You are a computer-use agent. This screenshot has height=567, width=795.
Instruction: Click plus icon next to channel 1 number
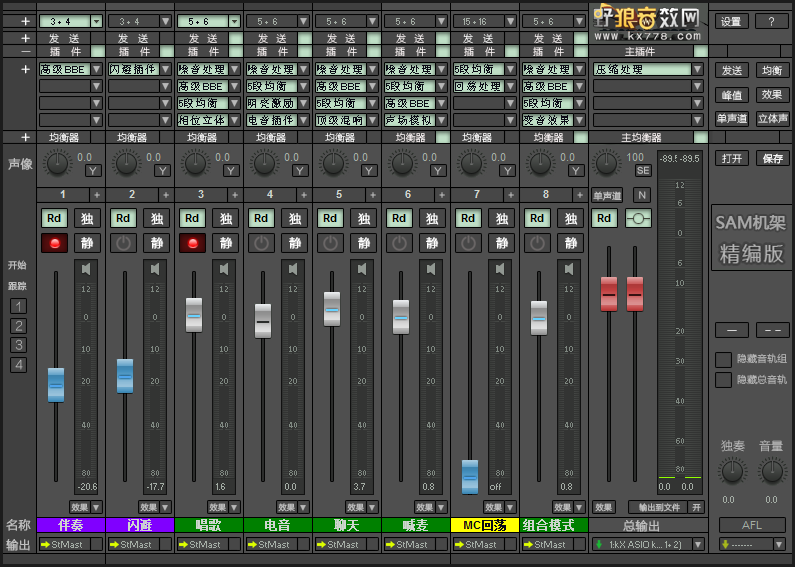tap(97, 195)
